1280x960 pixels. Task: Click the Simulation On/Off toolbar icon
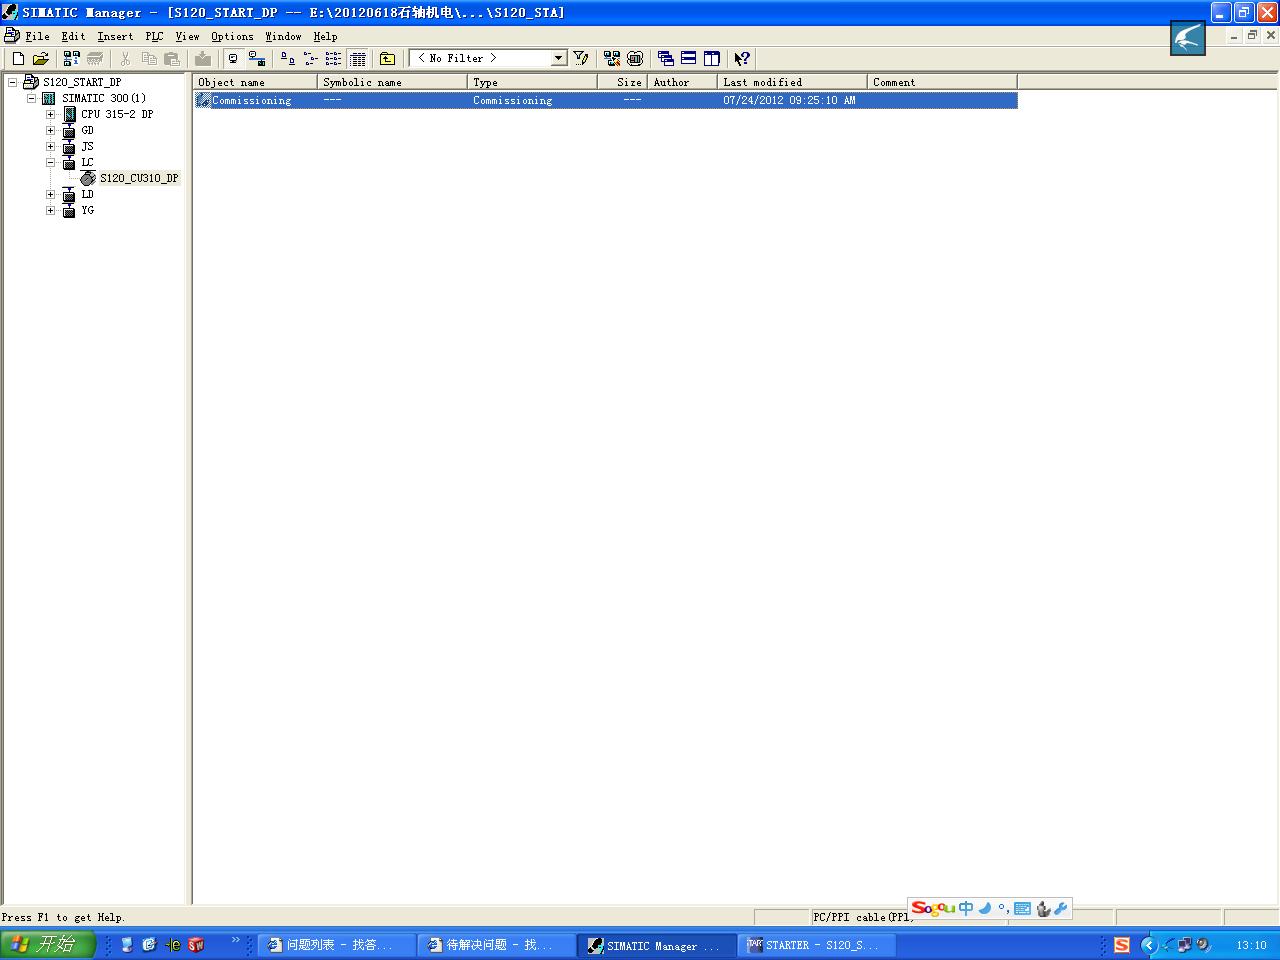635,59
